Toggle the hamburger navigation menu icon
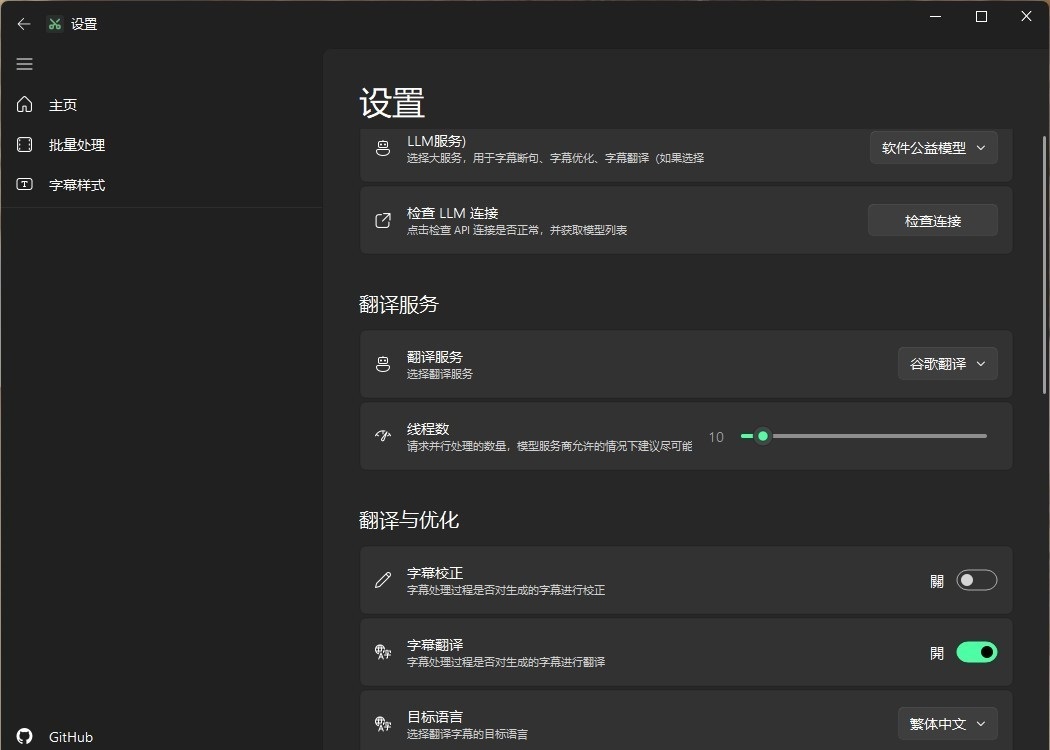 coord(25,64)
